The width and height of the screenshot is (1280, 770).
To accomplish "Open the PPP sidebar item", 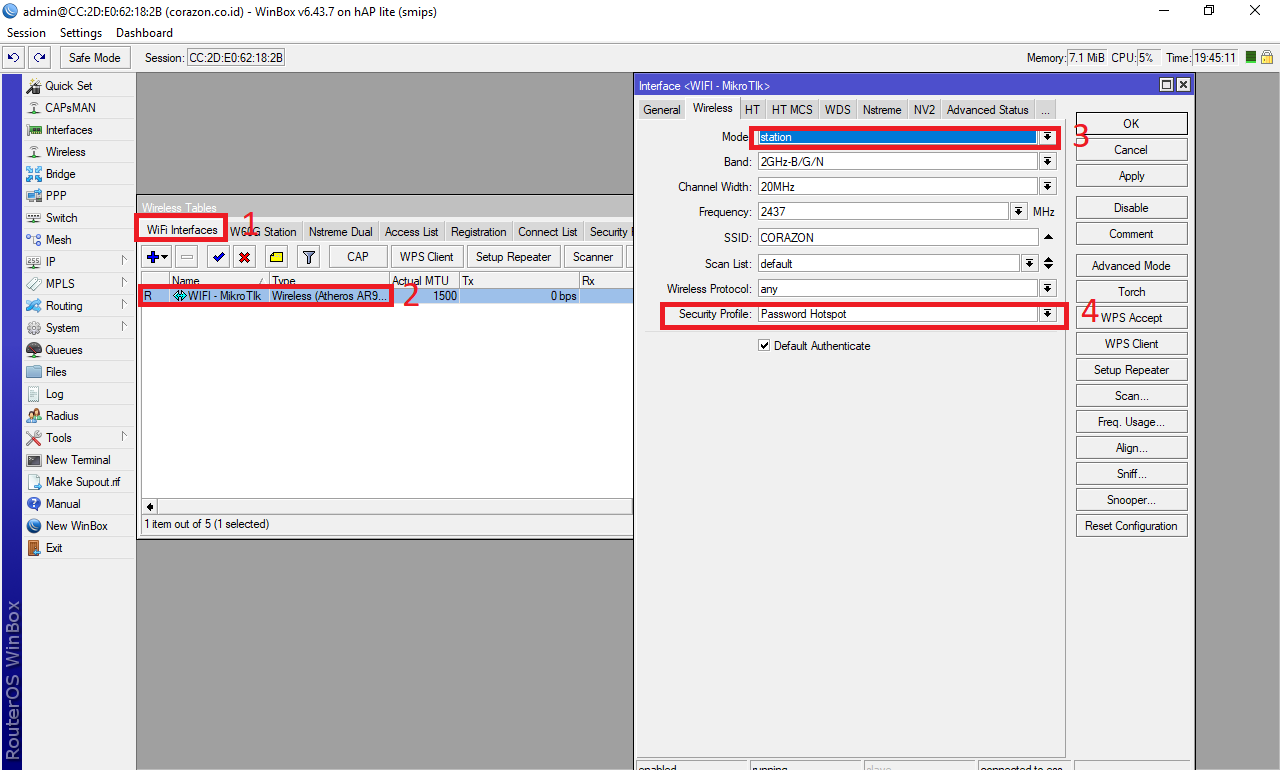I will click(x=56, y=196).
